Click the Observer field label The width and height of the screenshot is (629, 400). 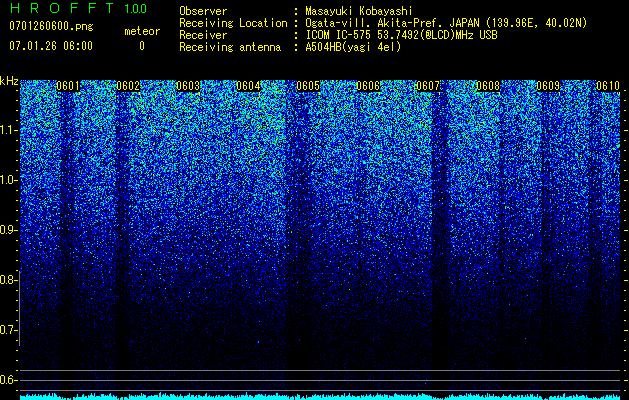tap(203, 11)
